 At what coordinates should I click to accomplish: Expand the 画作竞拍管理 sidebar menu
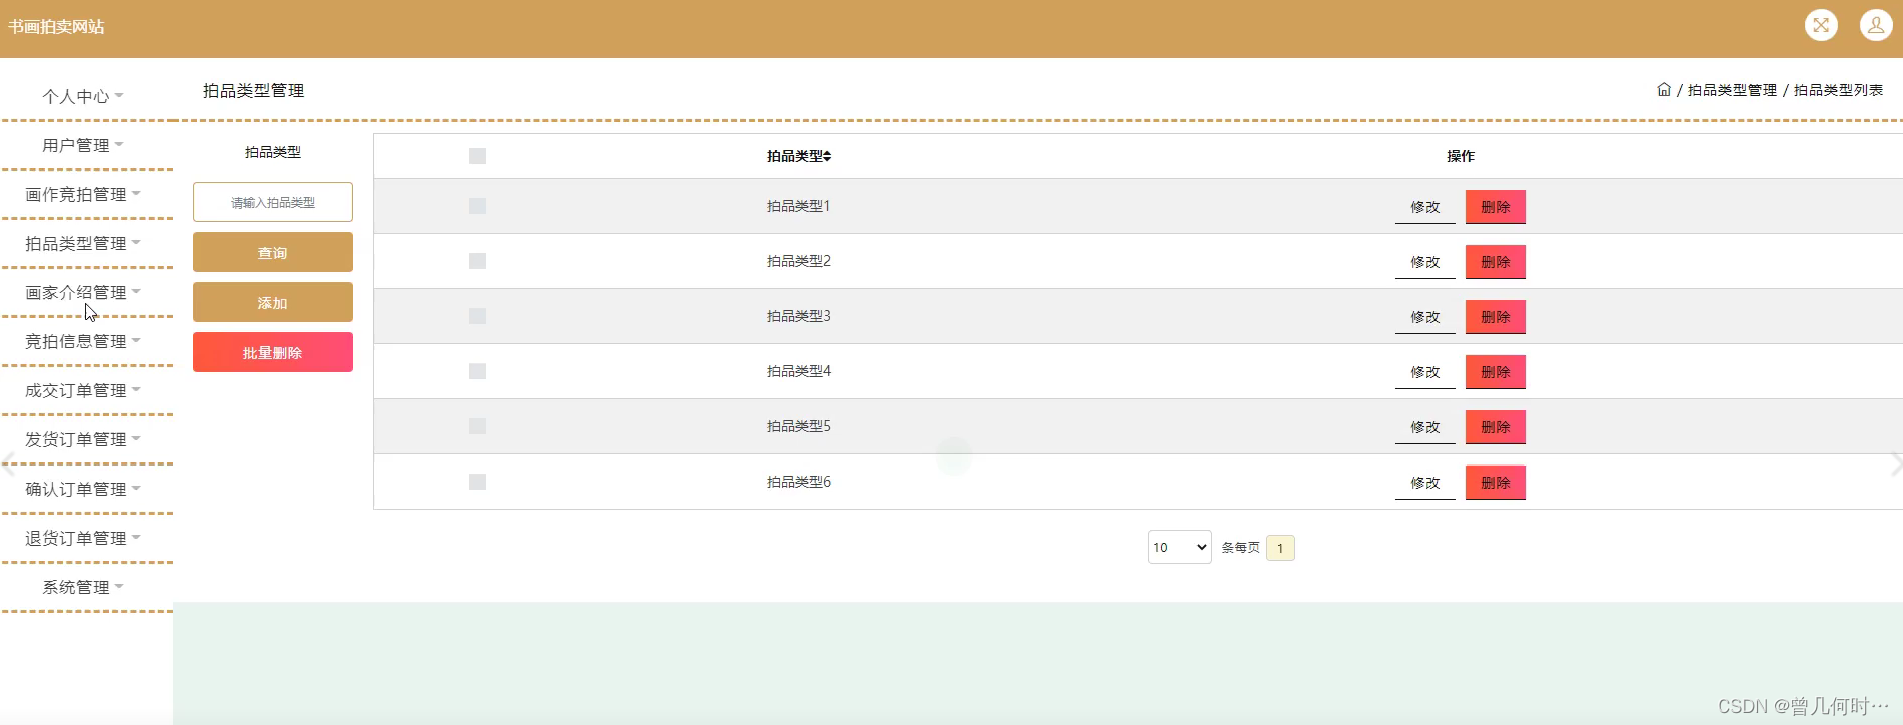[83, 194]
